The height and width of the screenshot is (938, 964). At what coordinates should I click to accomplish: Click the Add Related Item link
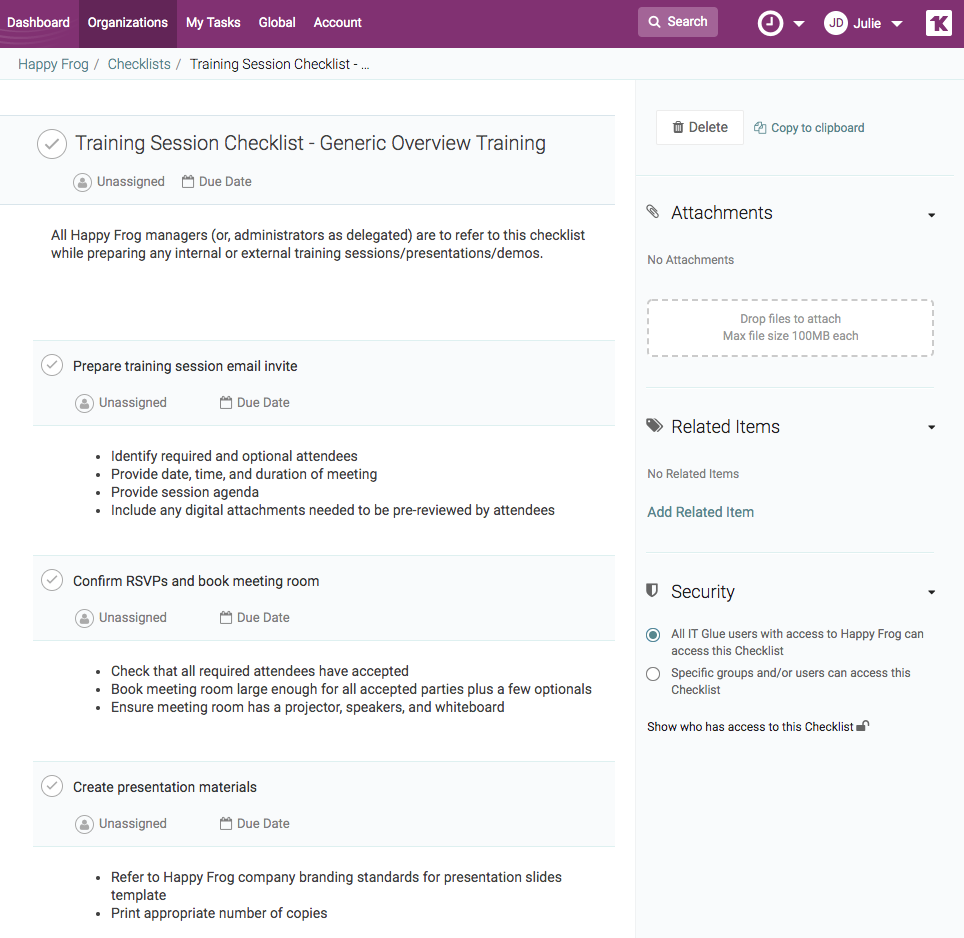click(x=700, y=512)
